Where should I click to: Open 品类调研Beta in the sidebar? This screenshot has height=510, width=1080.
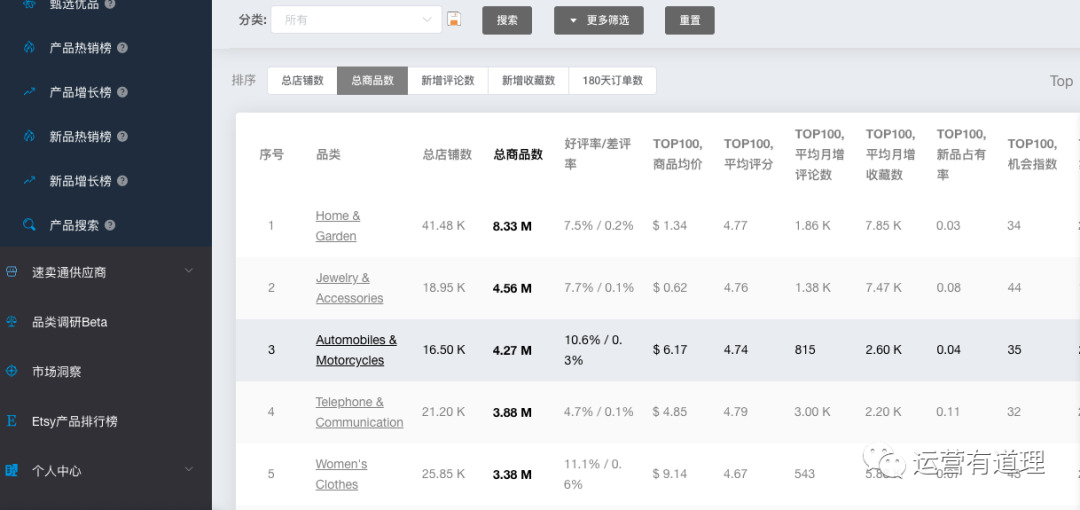click(x=70, y=322)
